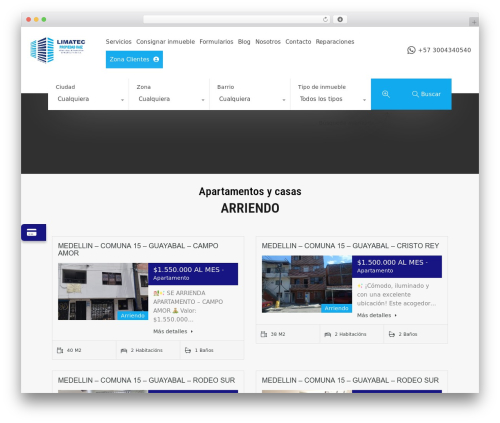Click the browser extension icon next to address bar
Screen dimensions: 500x423
pos(340,20)
